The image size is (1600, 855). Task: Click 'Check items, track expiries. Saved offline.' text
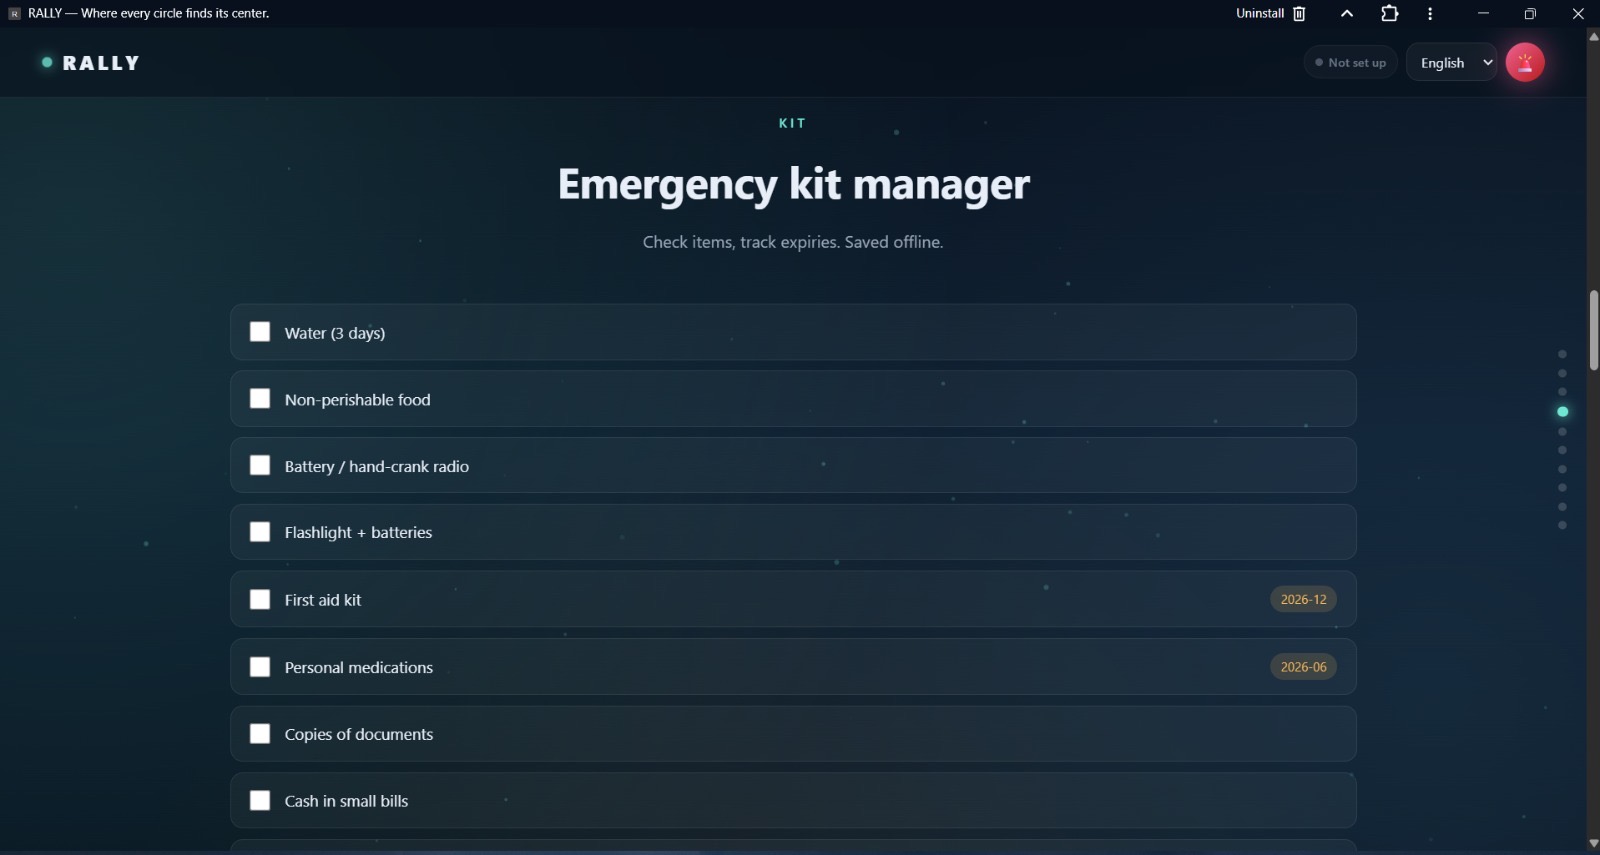coord(793,242)
